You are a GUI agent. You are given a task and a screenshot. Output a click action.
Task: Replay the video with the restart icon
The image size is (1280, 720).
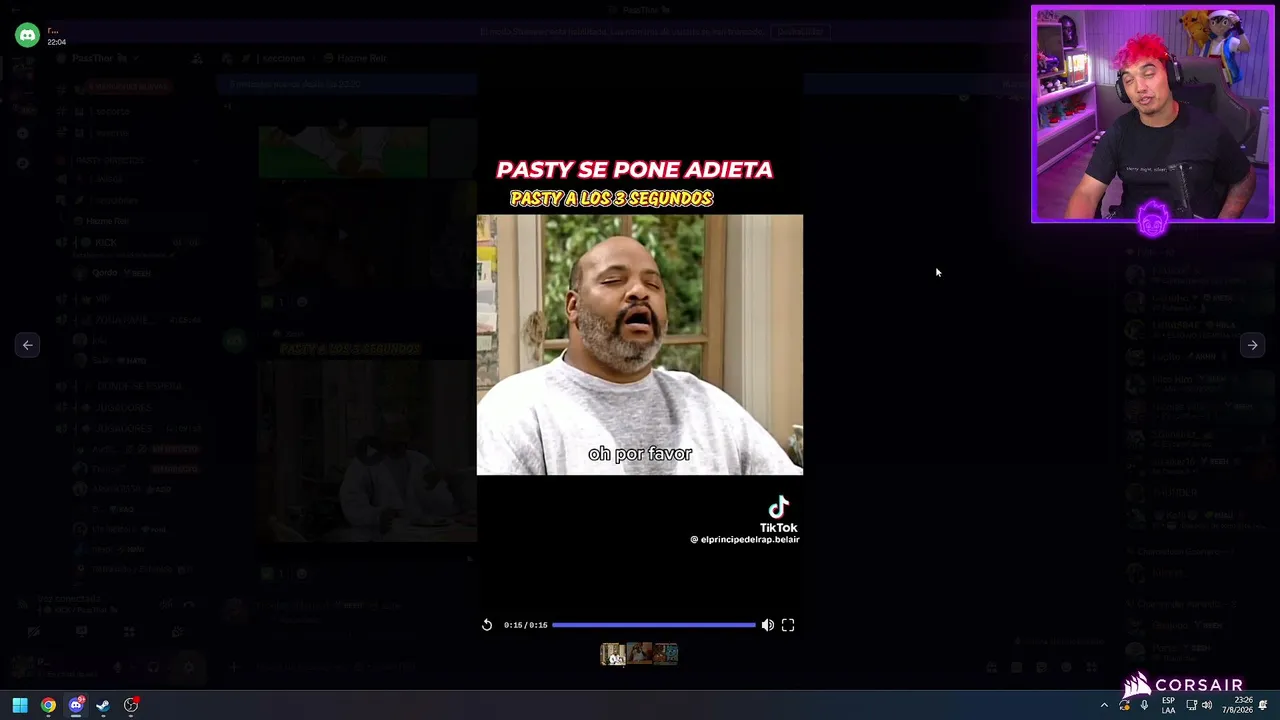click(487, 625)
